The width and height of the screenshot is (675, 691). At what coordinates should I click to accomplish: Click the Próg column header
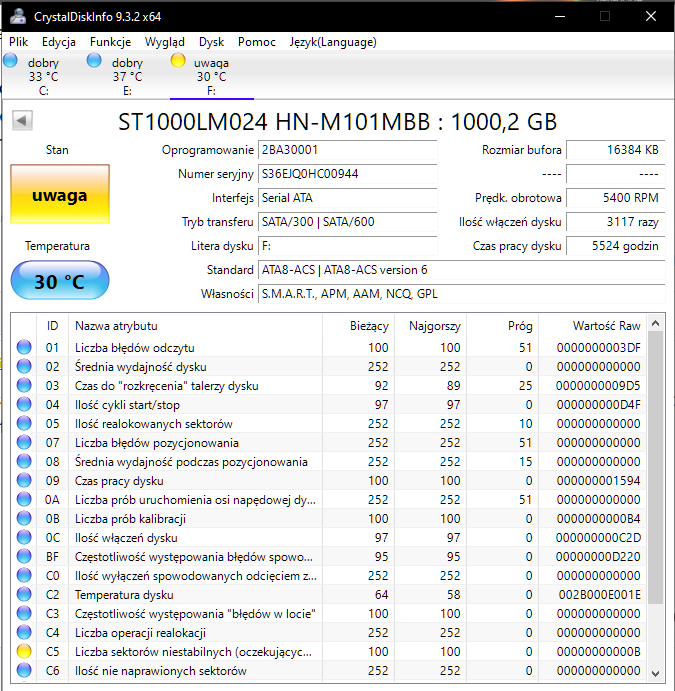point(502,326)
